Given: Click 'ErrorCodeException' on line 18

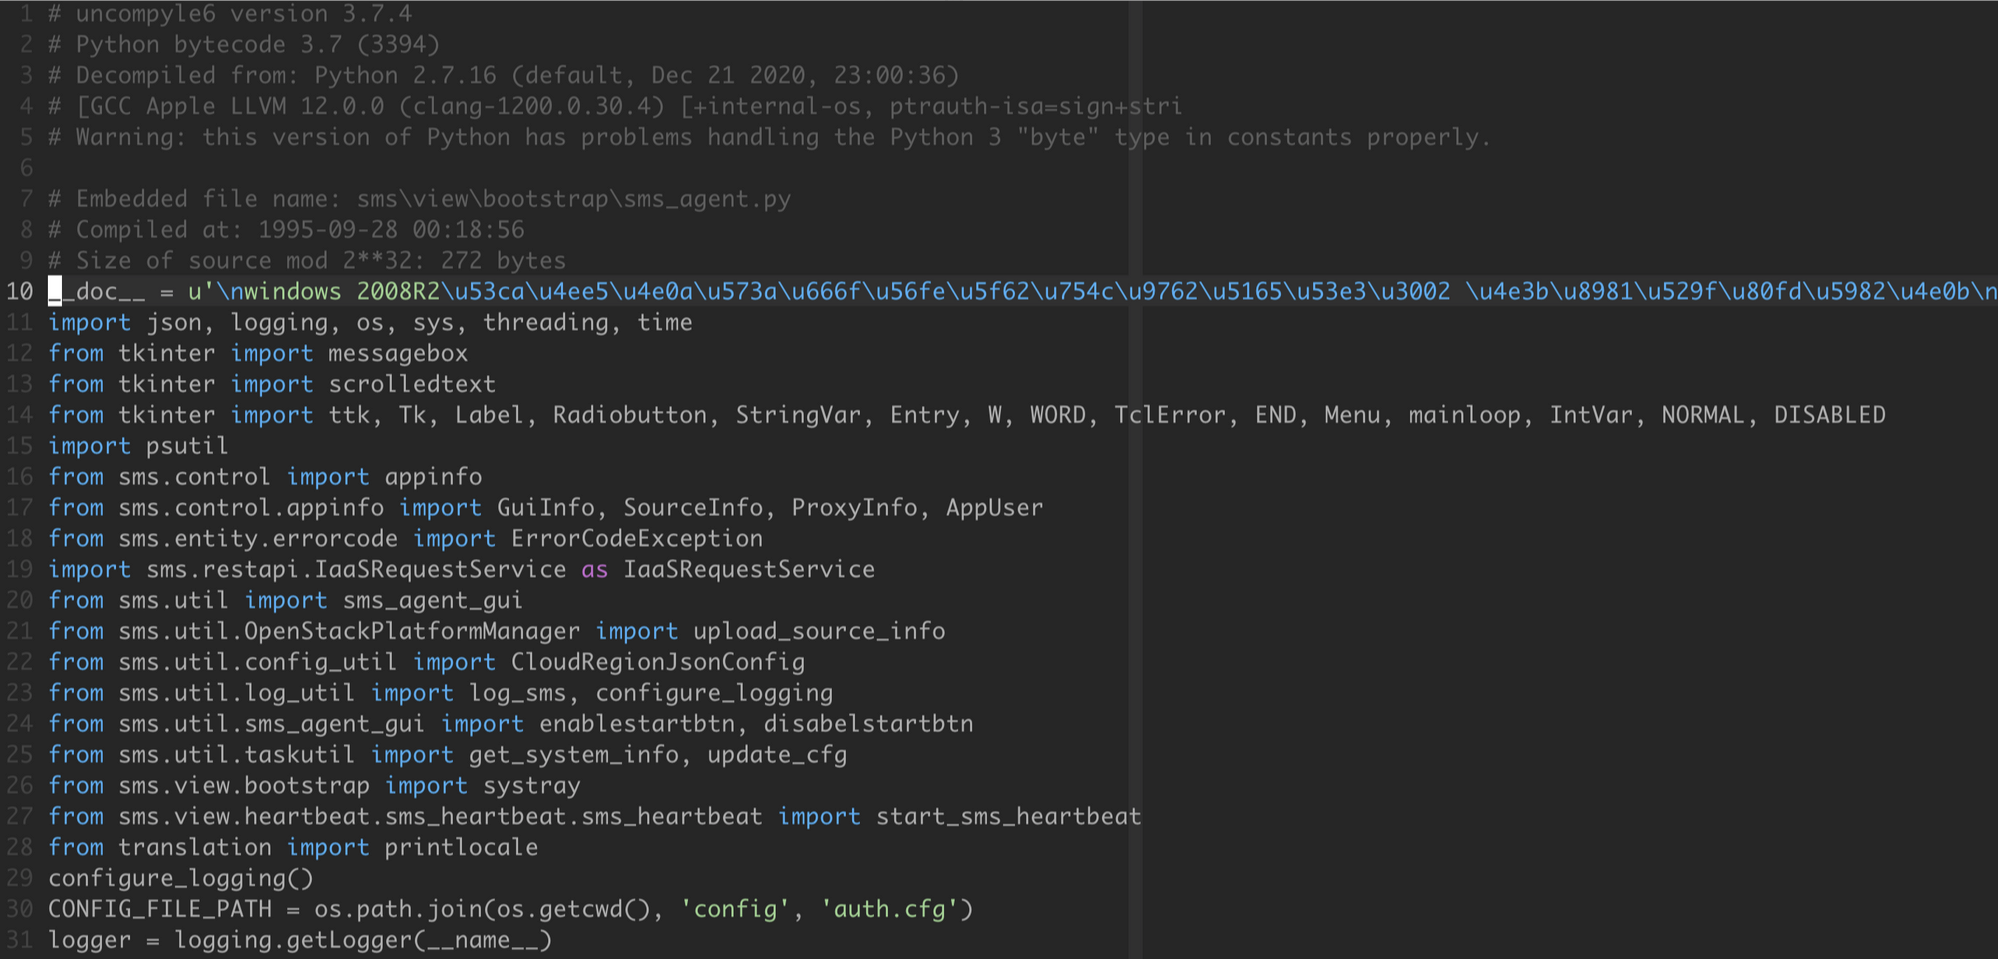Looking at the screenshot, I should (637, 539).
